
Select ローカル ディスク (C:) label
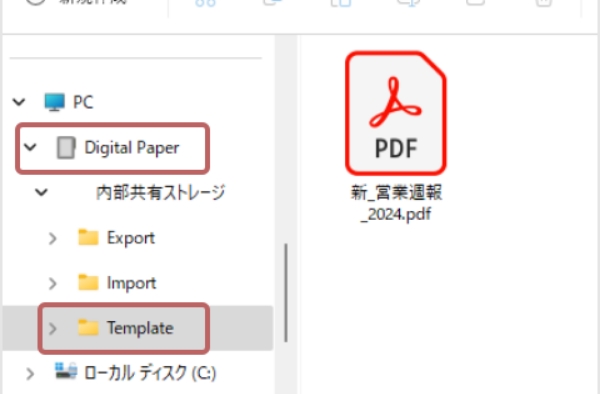(150, 373)
